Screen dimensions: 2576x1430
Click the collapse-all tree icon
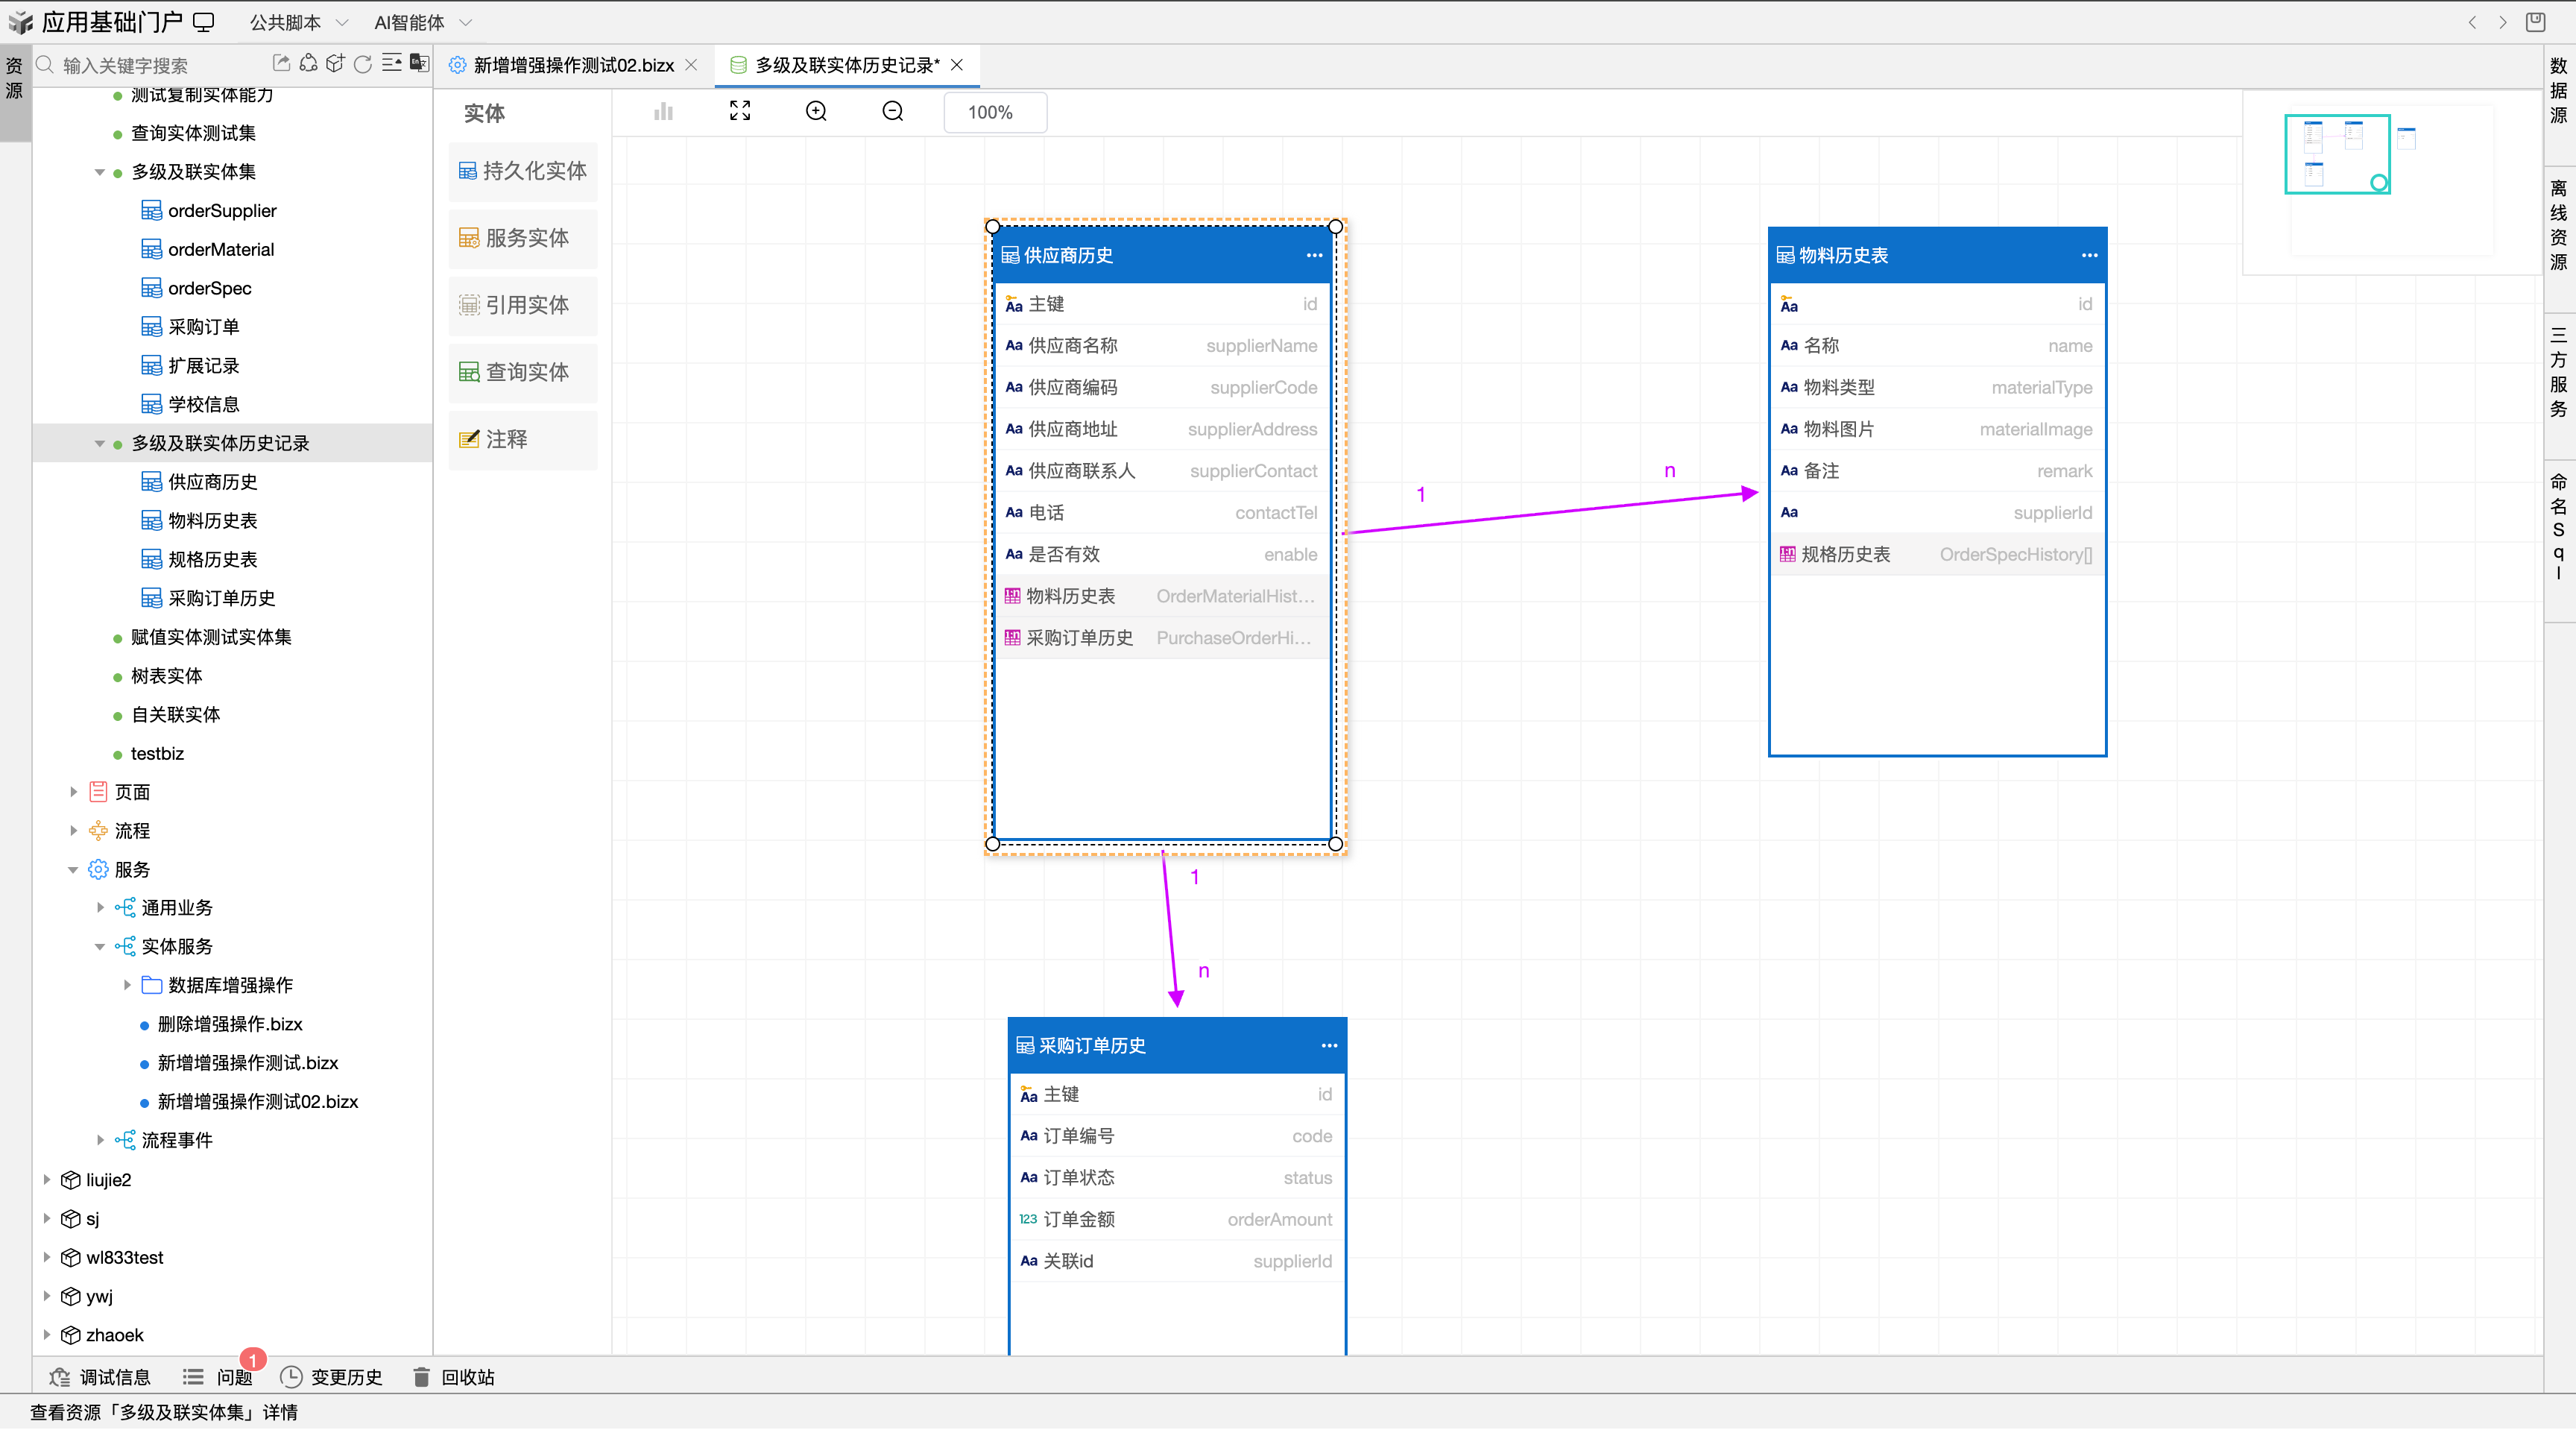[x=392, y=64]
